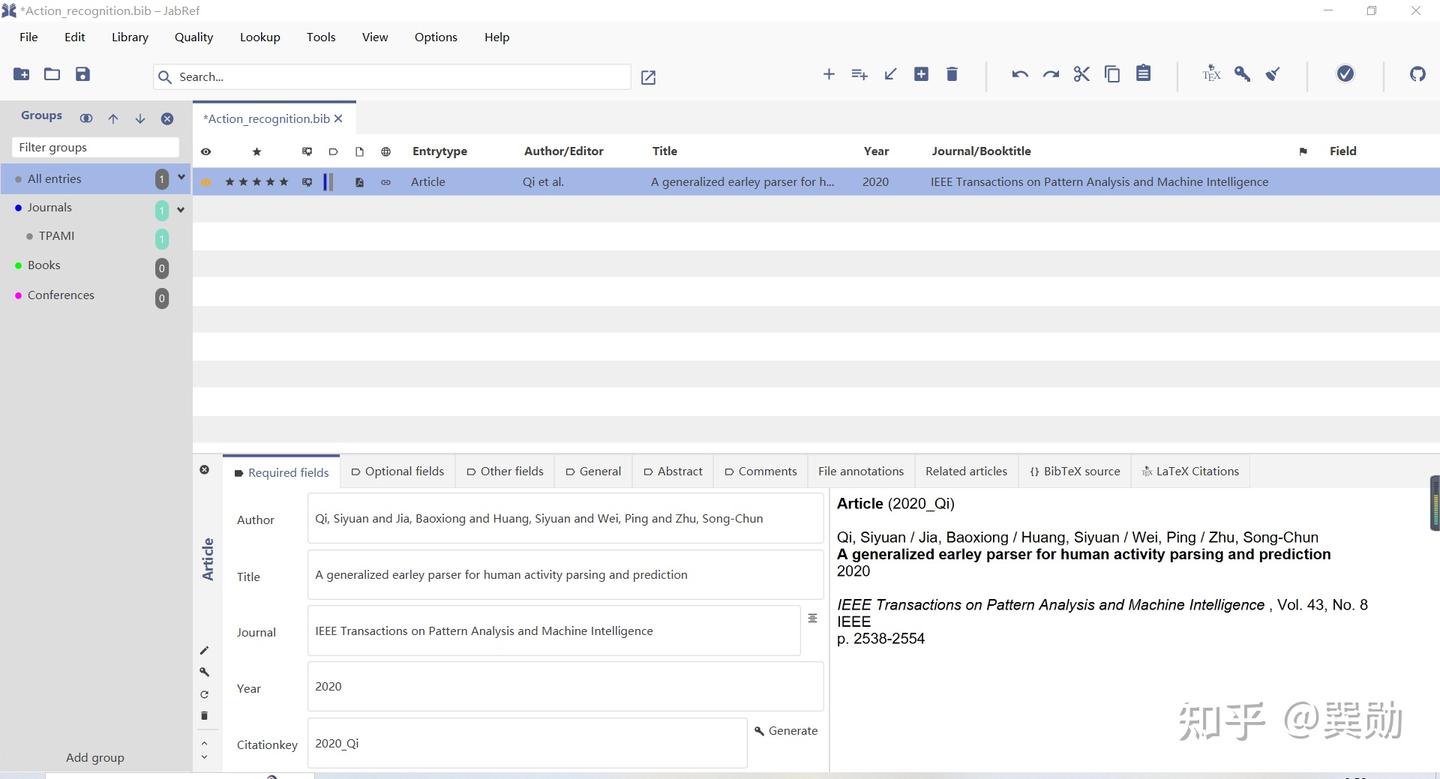Toggle the groups intersection icon
Viewport: 1440px width, 779px height.
pos(86,118)
